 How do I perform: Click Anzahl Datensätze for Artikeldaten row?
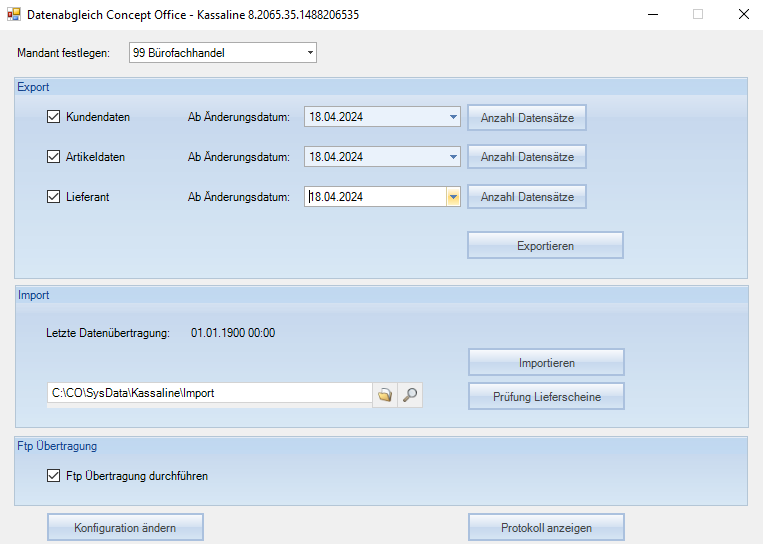[527, 157]
